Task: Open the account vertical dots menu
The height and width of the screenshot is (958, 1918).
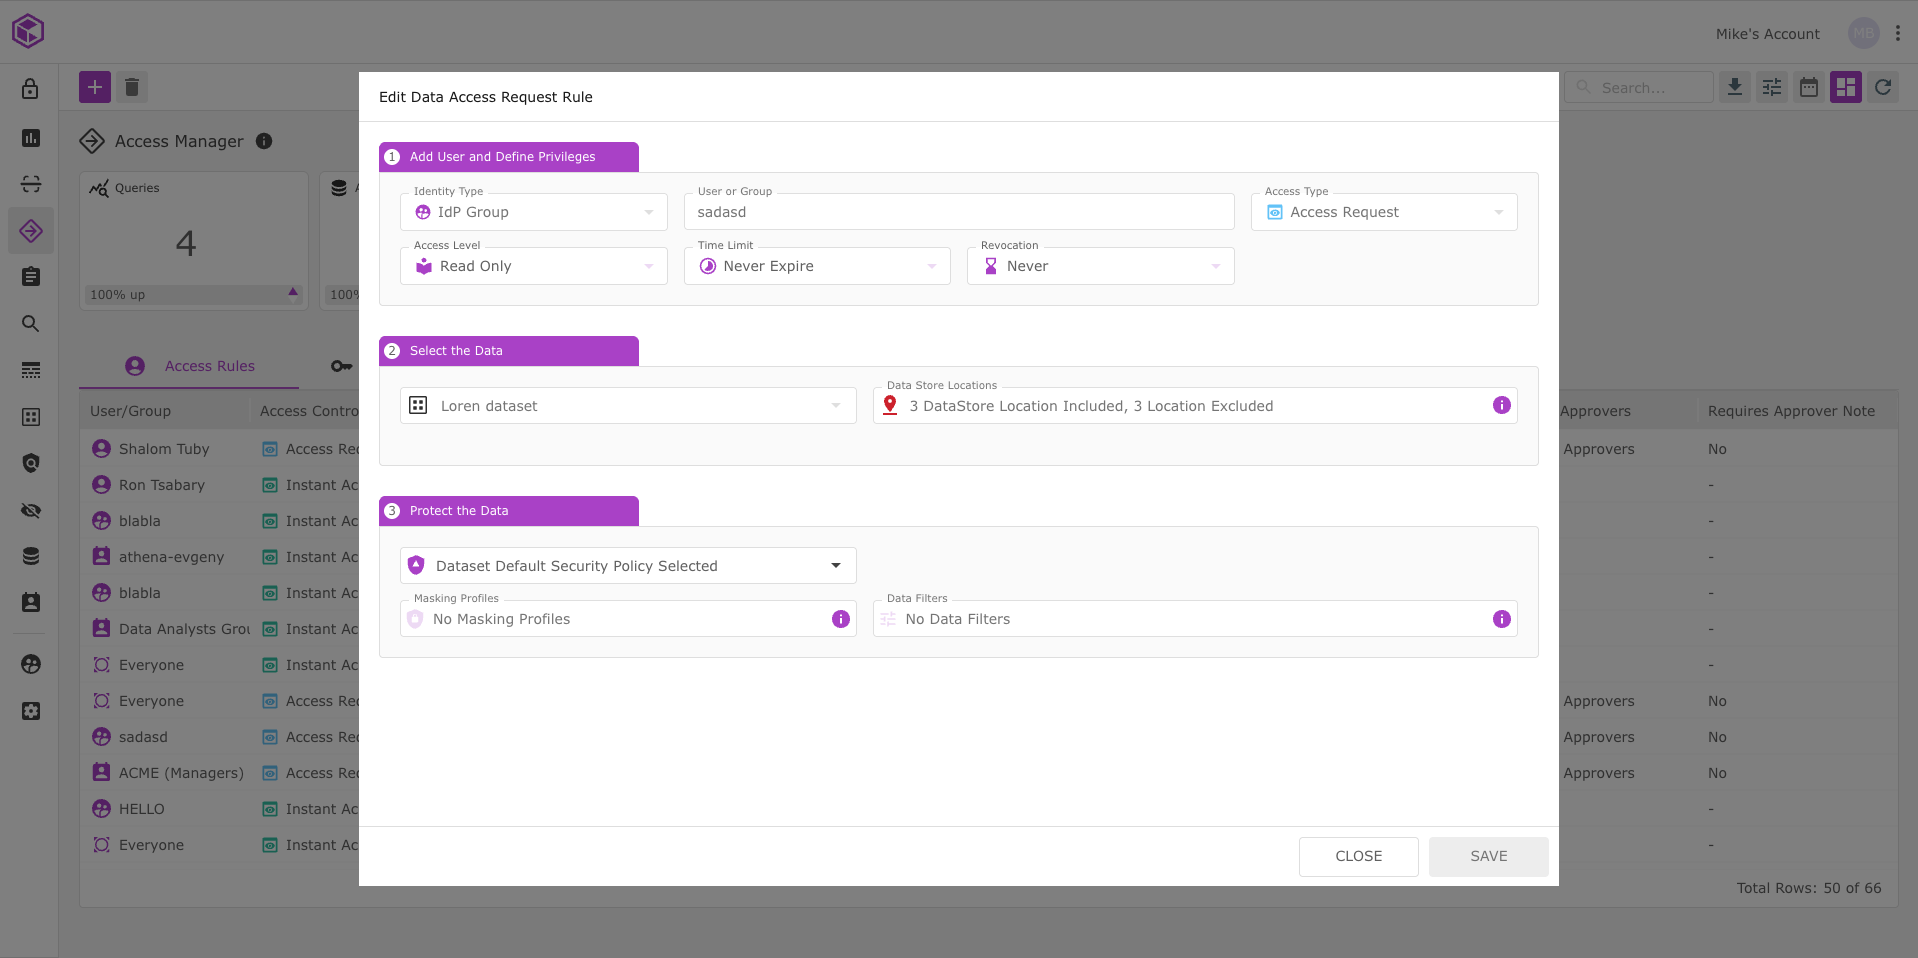Action: 1897,33
